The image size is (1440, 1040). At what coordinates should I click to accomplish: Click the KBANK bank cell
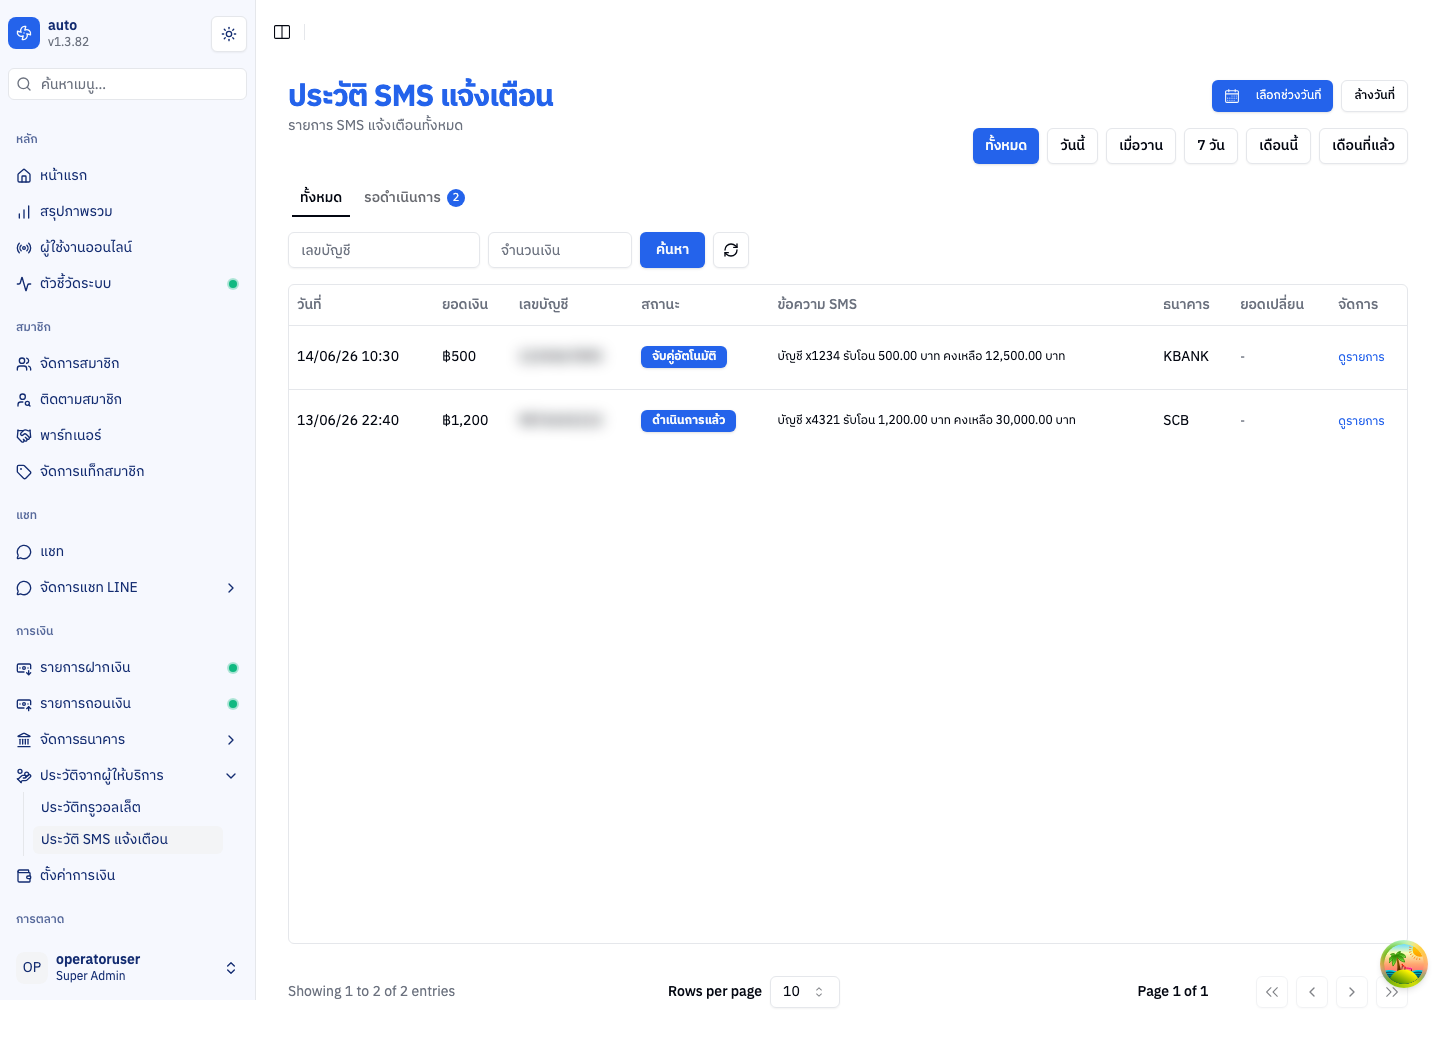click(1186, 357)
